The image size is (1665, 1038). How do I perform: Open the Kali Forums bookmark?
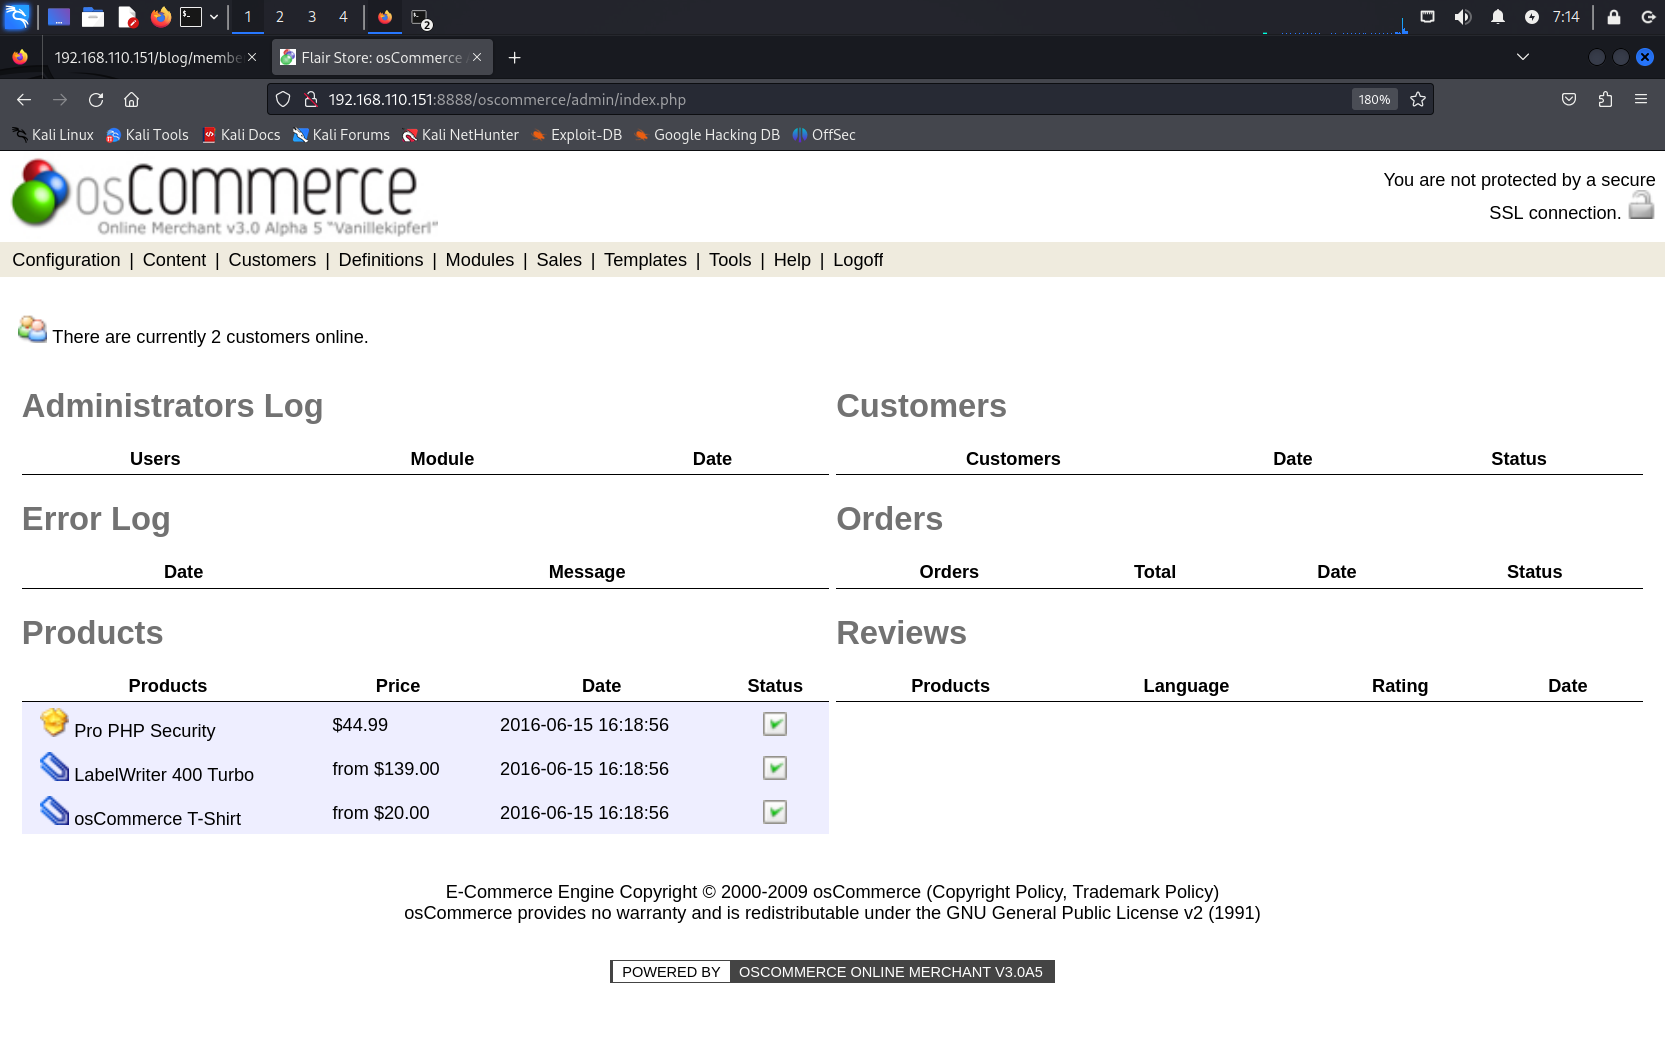340,135
